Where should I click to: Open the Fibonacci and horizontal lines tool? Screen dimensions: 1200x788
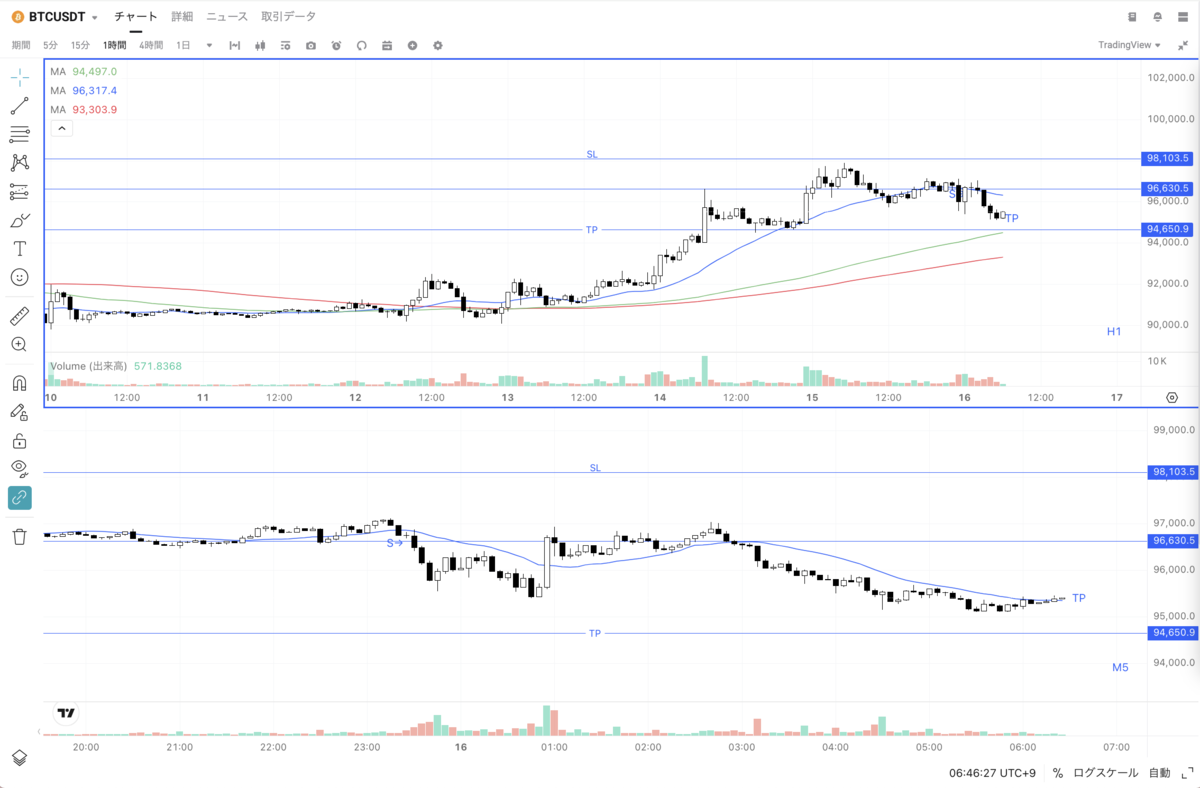(x=20, y=134)
